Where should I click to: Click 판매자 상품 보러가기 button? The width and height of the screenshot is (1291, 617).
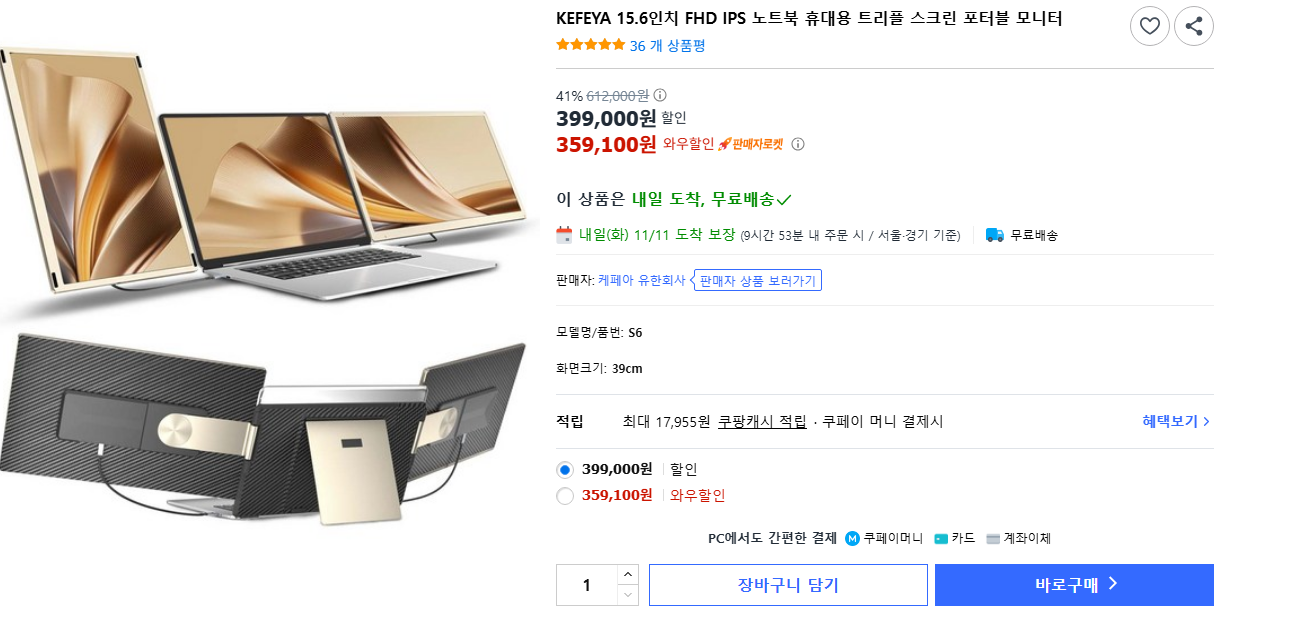(758, 281)
